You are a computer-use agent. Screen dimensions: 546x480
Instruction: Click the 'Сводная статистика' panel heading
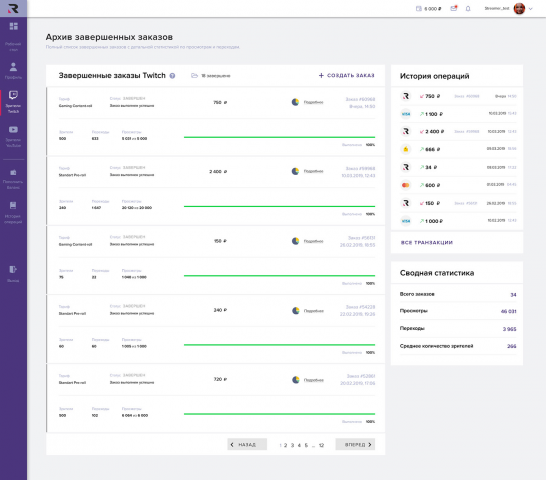(x=437, y=273)
